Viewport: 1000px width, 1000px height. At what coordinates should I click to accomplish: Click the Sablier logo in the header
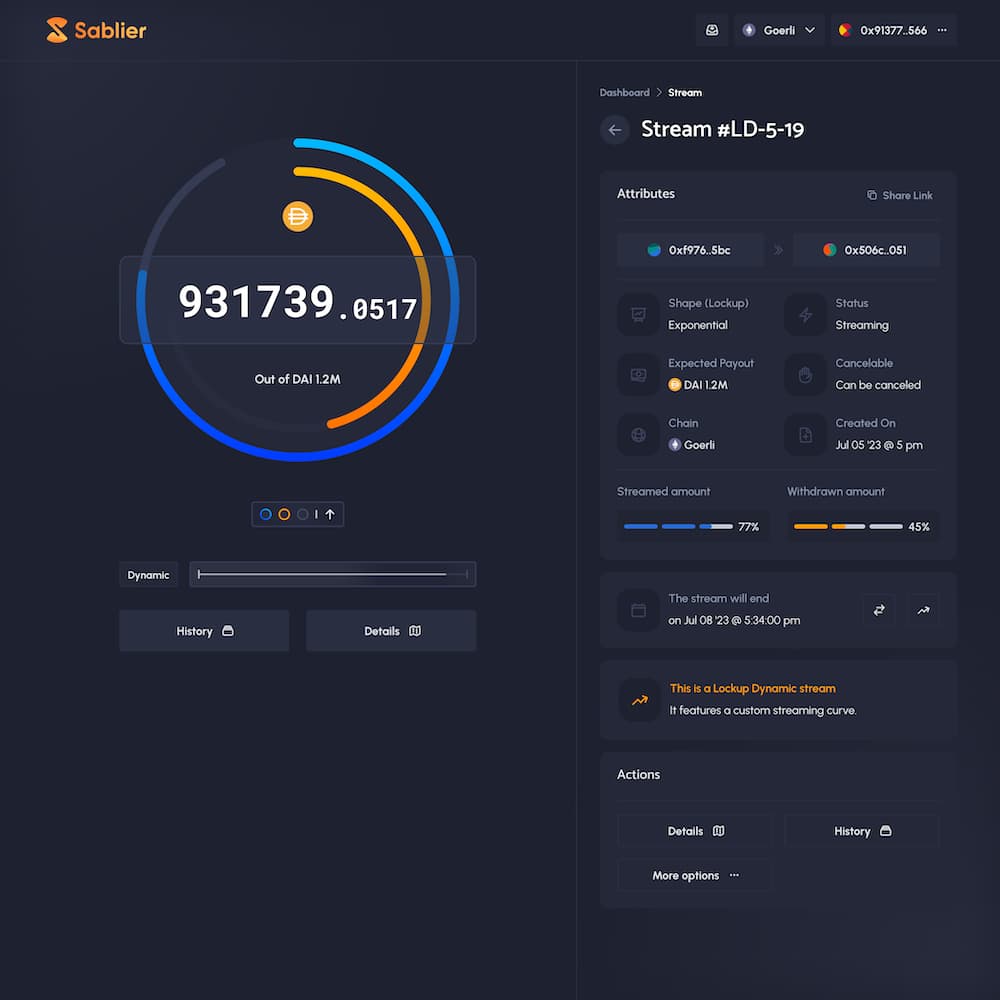coord(95,30)
